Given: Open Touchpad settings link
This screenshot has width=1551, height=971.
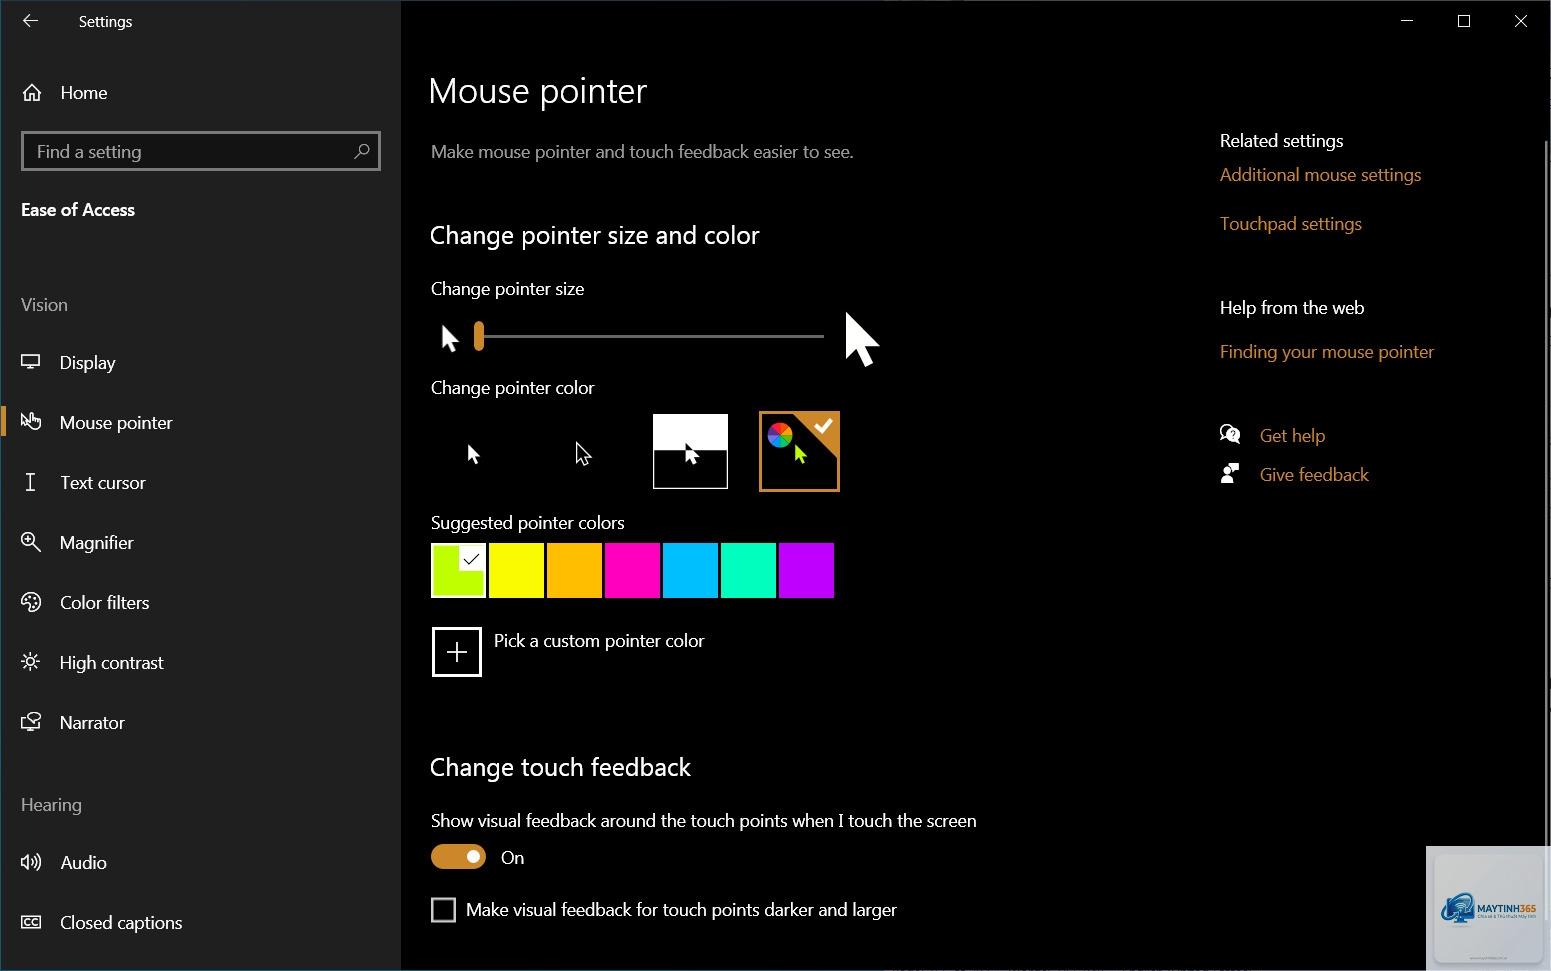Looking at the screenshot, I should click(x=1290, y=224).
